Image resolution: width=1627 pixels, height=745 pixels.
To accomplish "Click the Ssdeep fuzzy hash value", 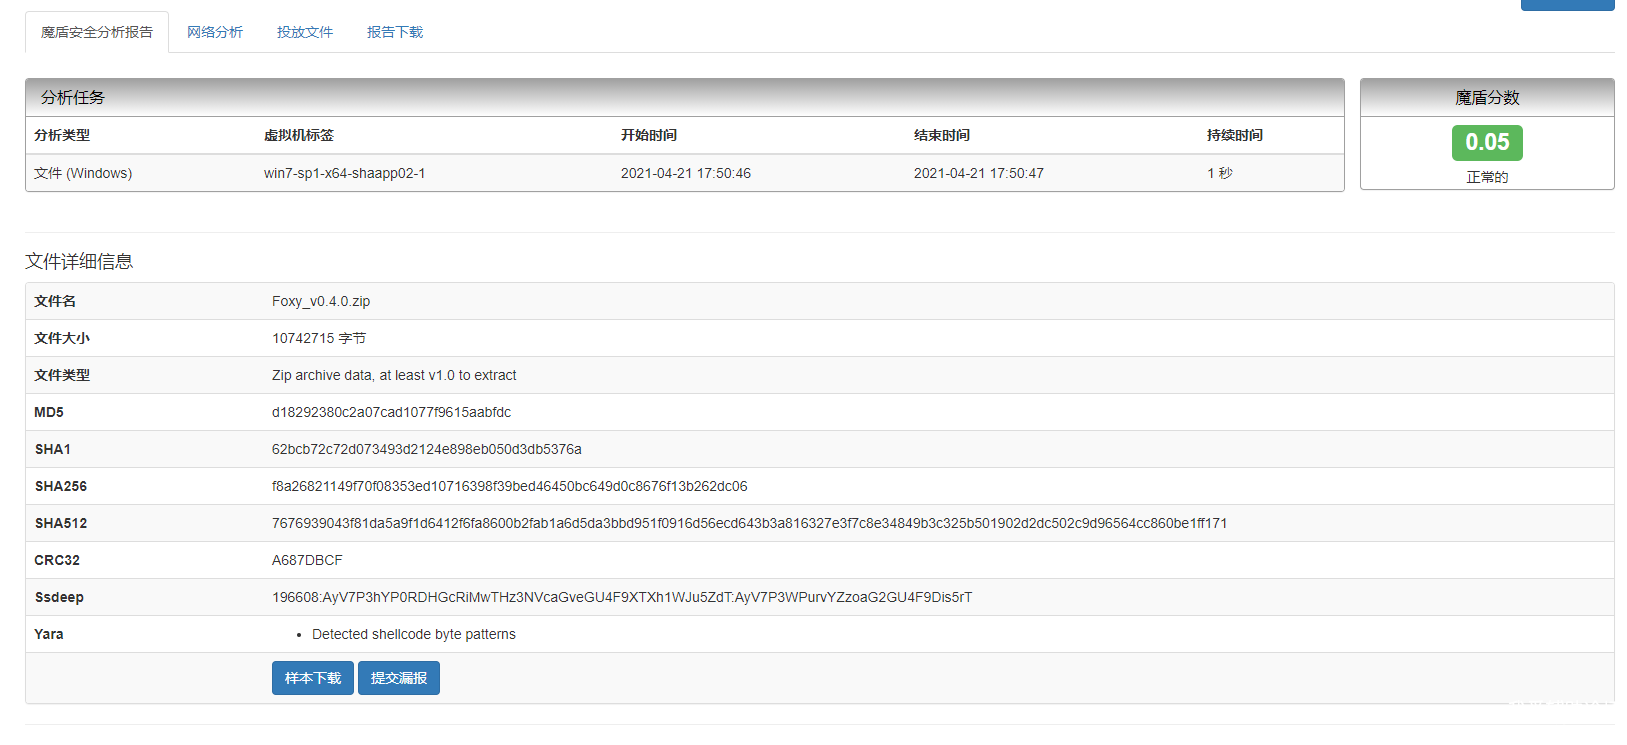I will 621,597.
